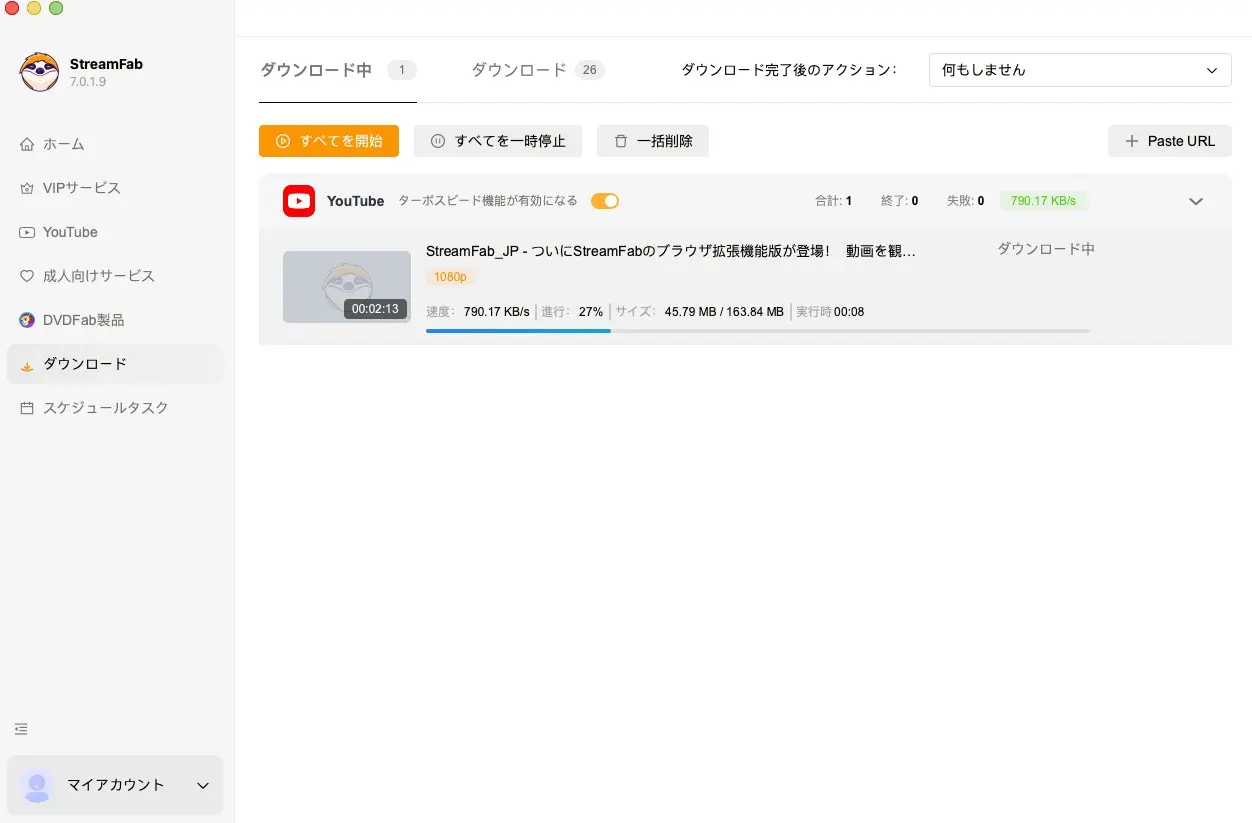Click the 1 count badge on ダウンロード中 tab
This screenshot has height=823, width=1252.
pos(402,70)
